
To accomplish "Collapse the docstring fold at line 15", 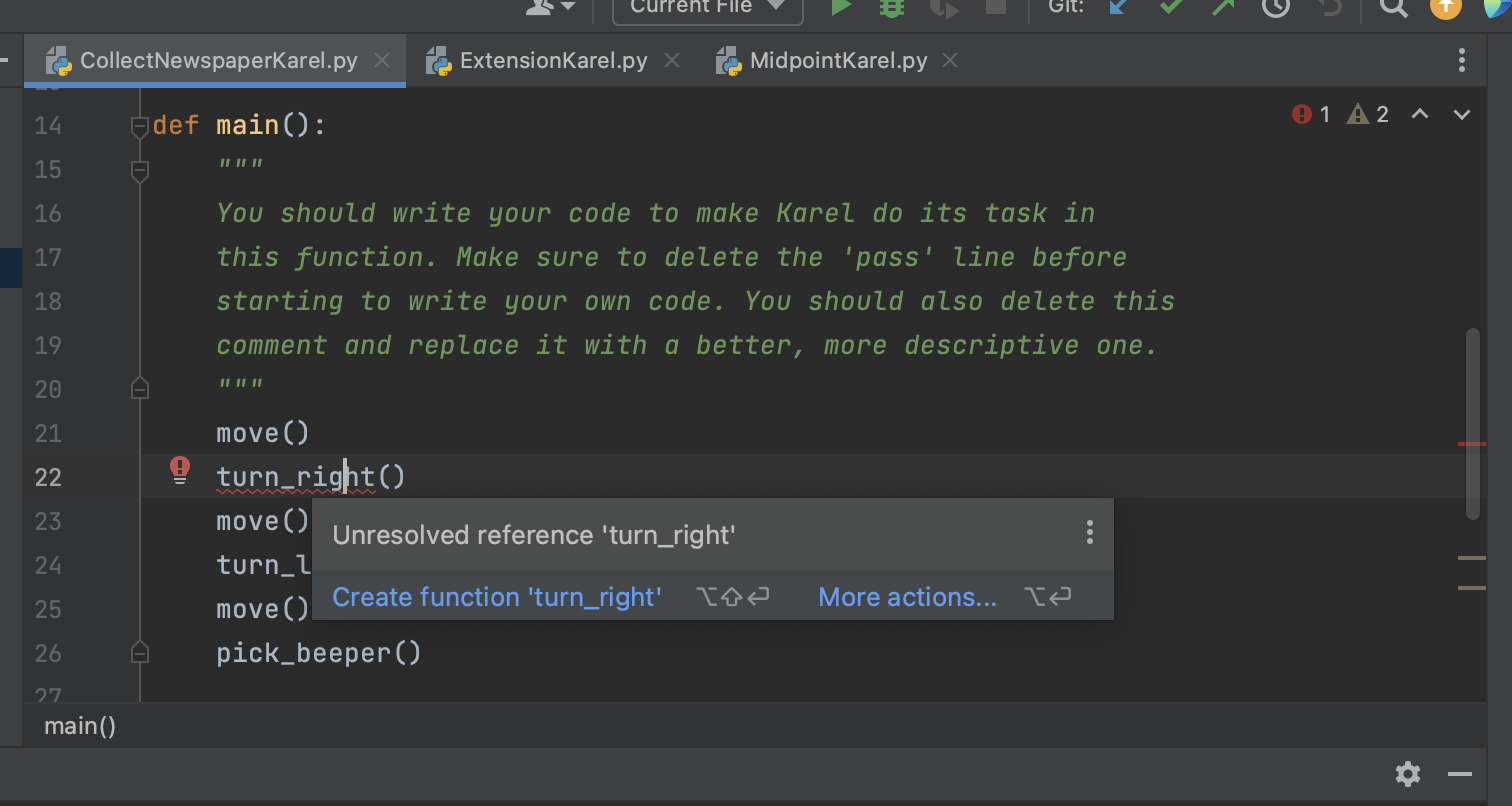I will coord(140,171).
